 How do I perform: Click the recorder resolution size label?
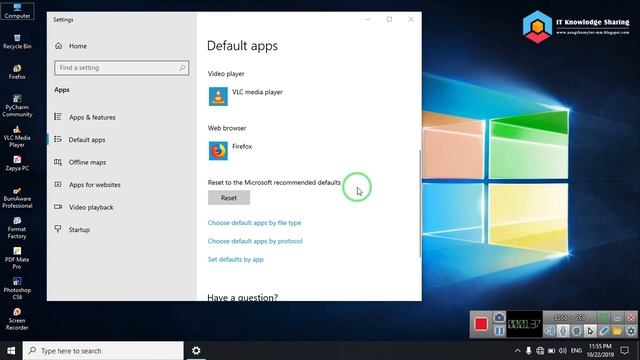pos(570,318)
